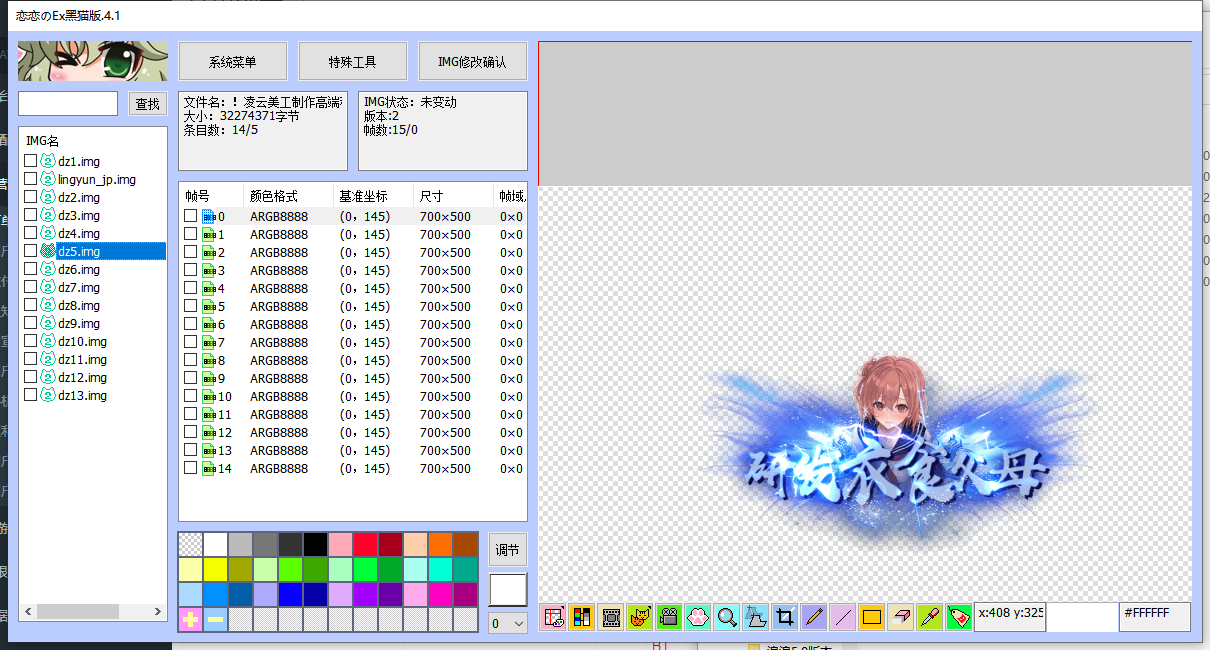Pick the eyedropper color sampler tool

930,617
